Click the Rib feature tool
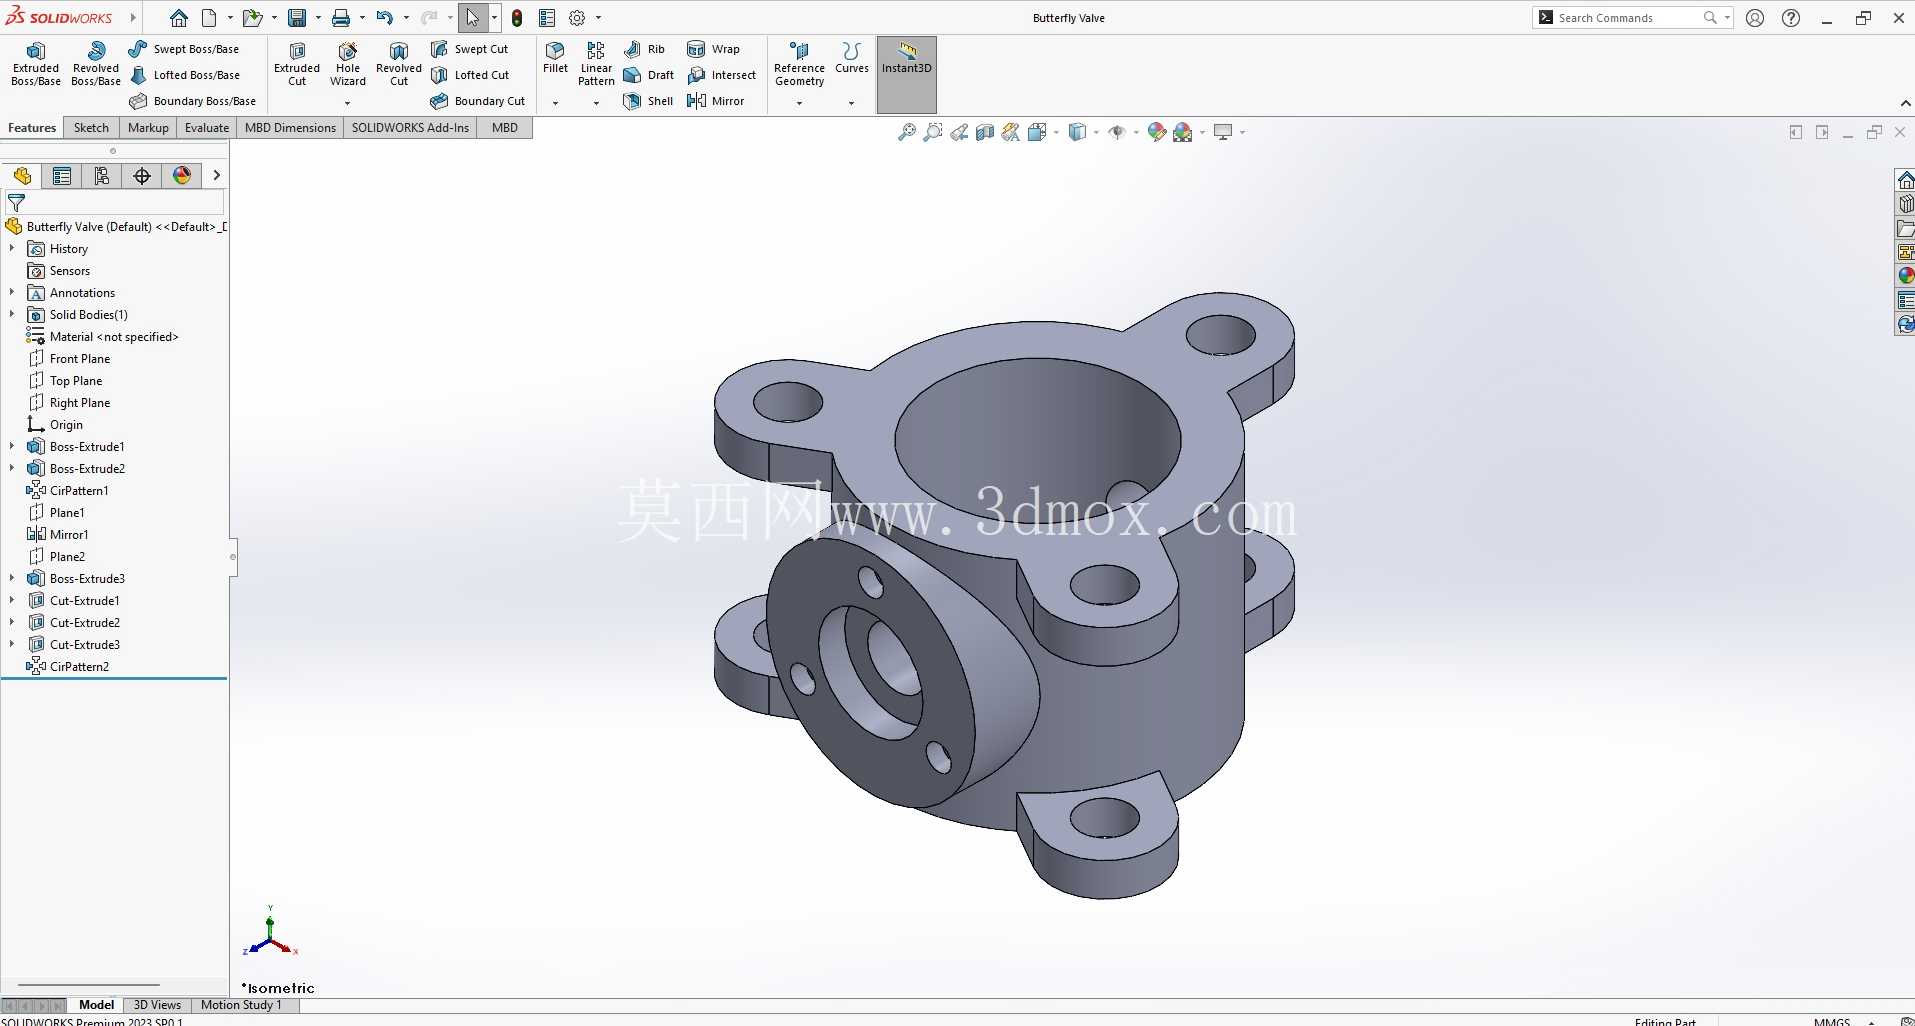Viewport: 1915px width, 1026px height. 644,49
